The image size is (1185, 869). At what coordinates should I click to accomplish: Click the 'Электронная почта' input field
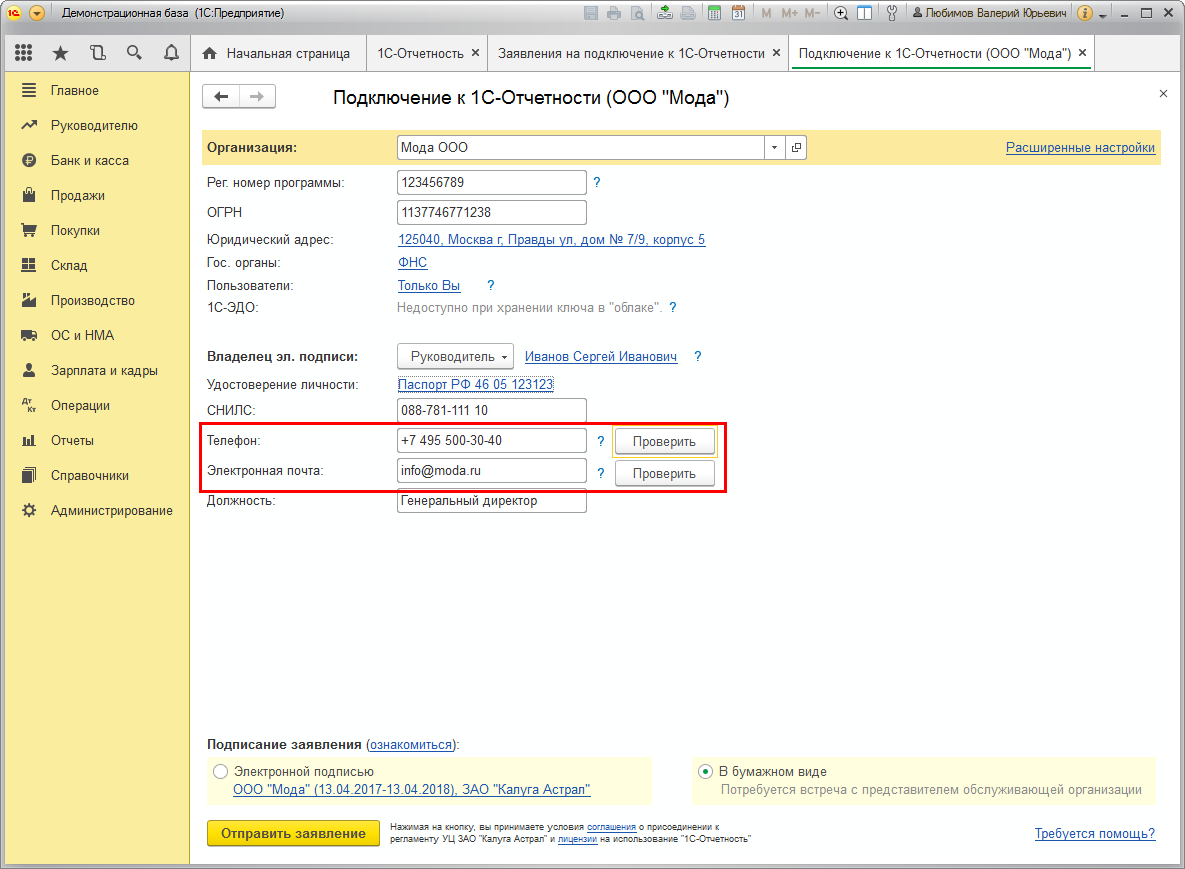click(x=491, y=471)
